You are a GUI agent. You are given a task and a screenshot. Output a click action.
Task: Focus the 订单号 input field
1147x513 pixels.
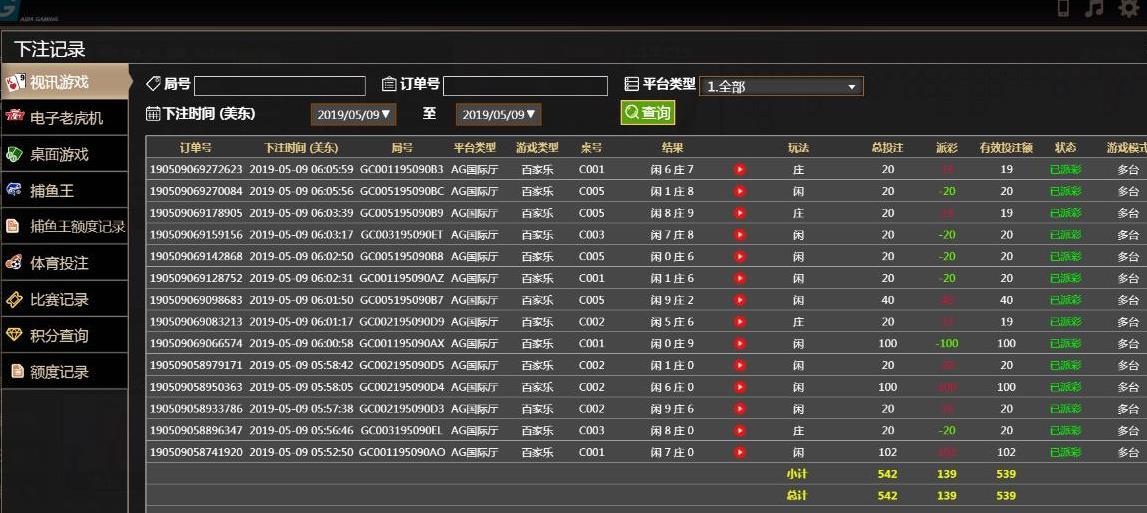[x=525, y=86]
